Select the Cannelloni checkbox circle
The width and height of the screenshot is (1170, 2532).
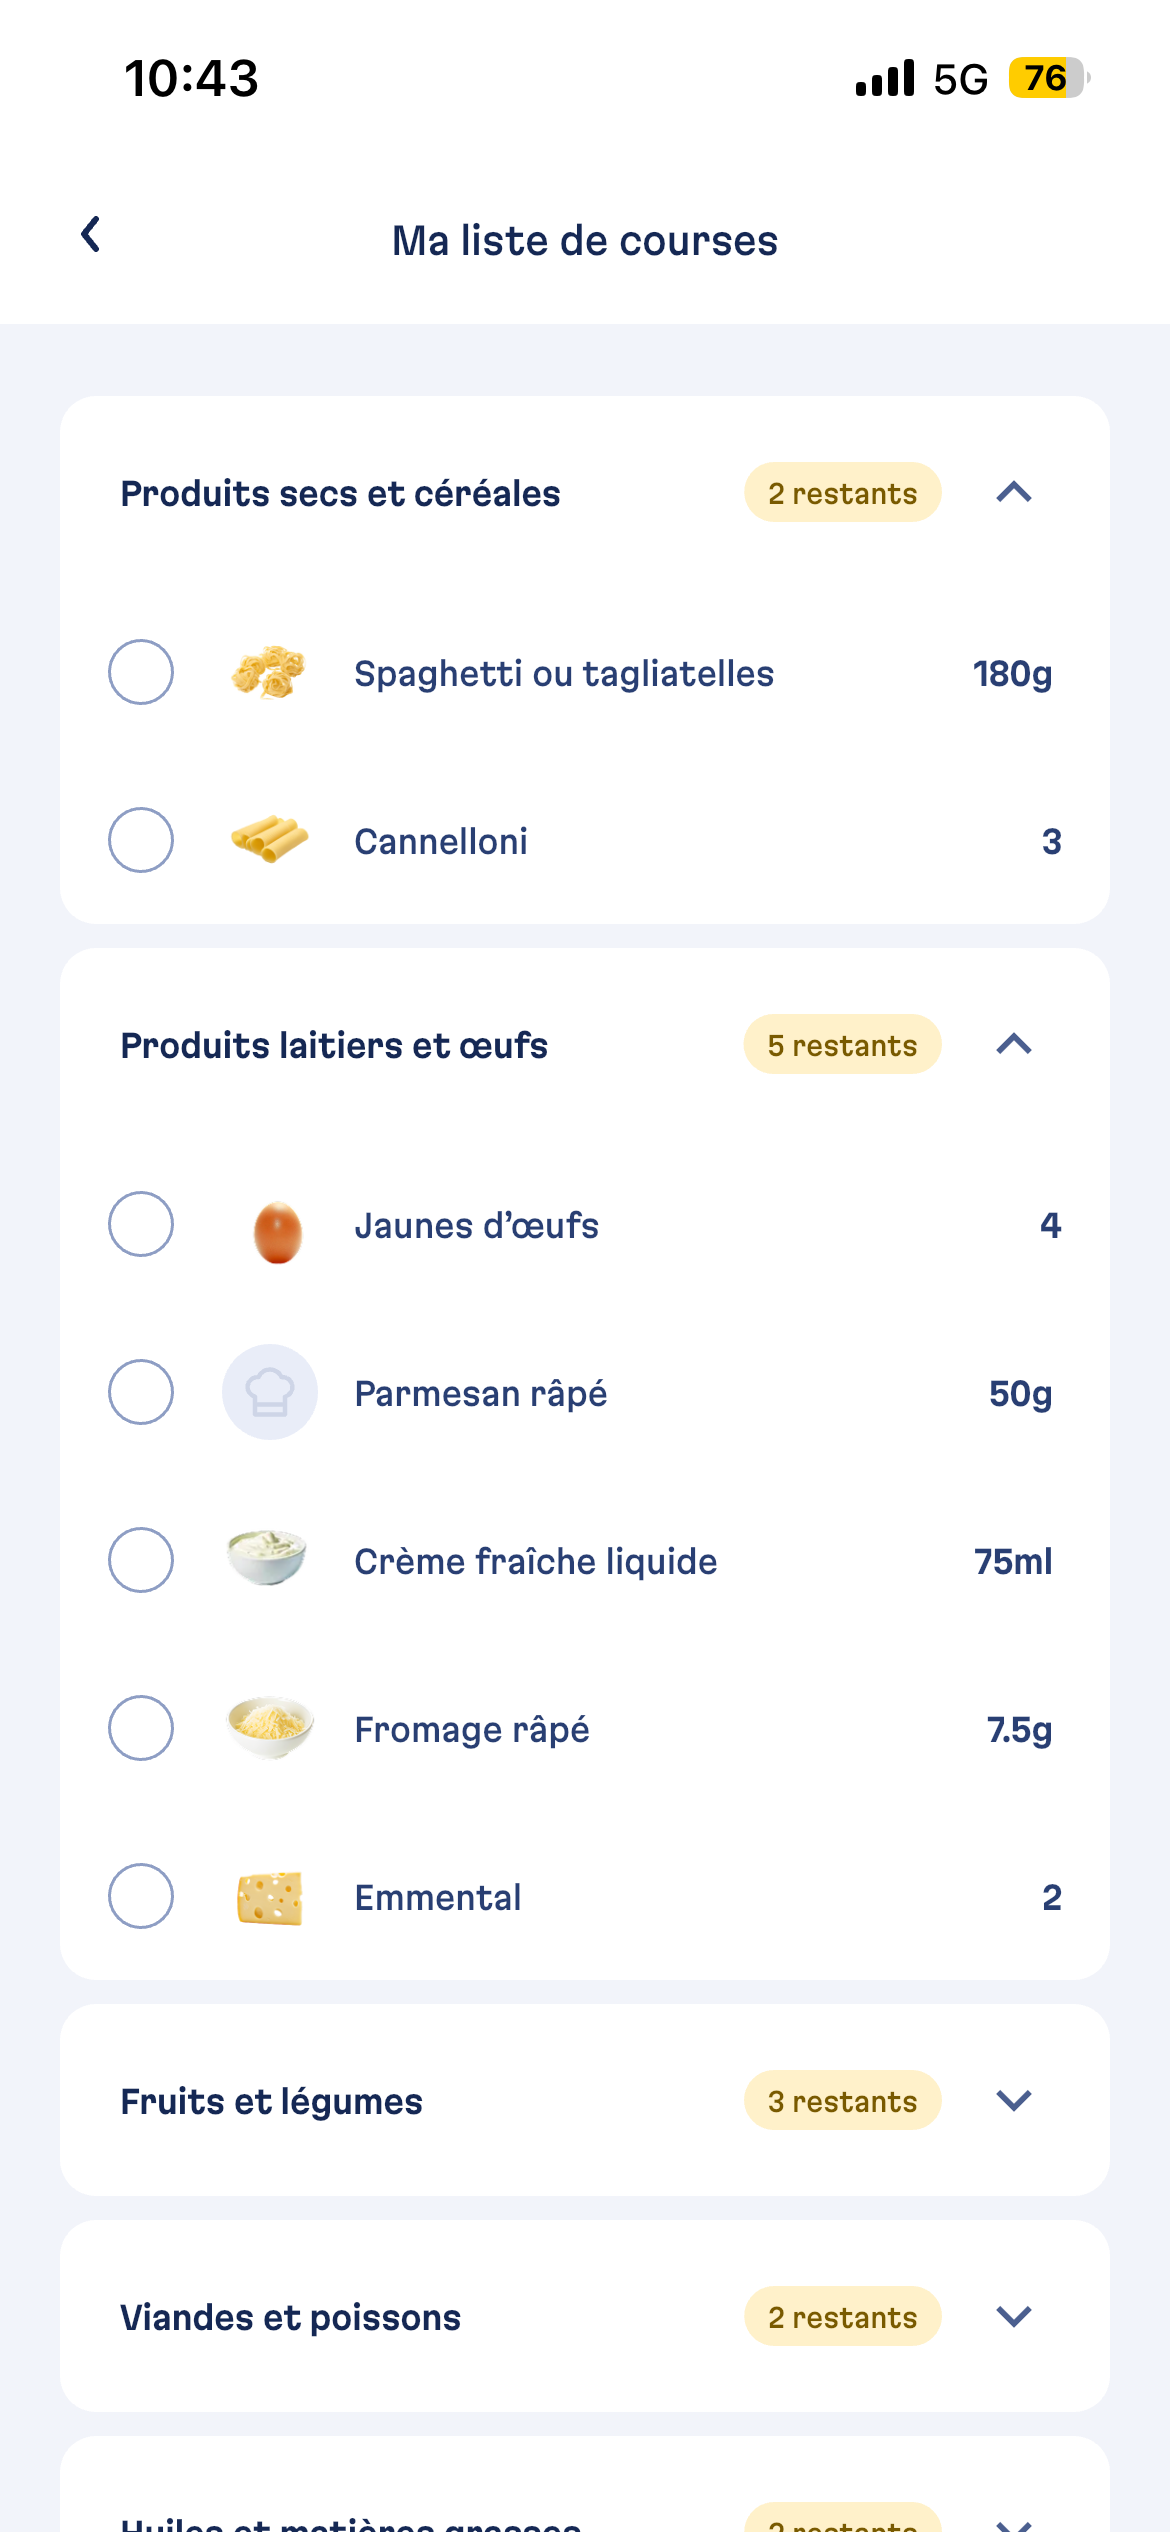pyautogui.click(x=141, y=840)
